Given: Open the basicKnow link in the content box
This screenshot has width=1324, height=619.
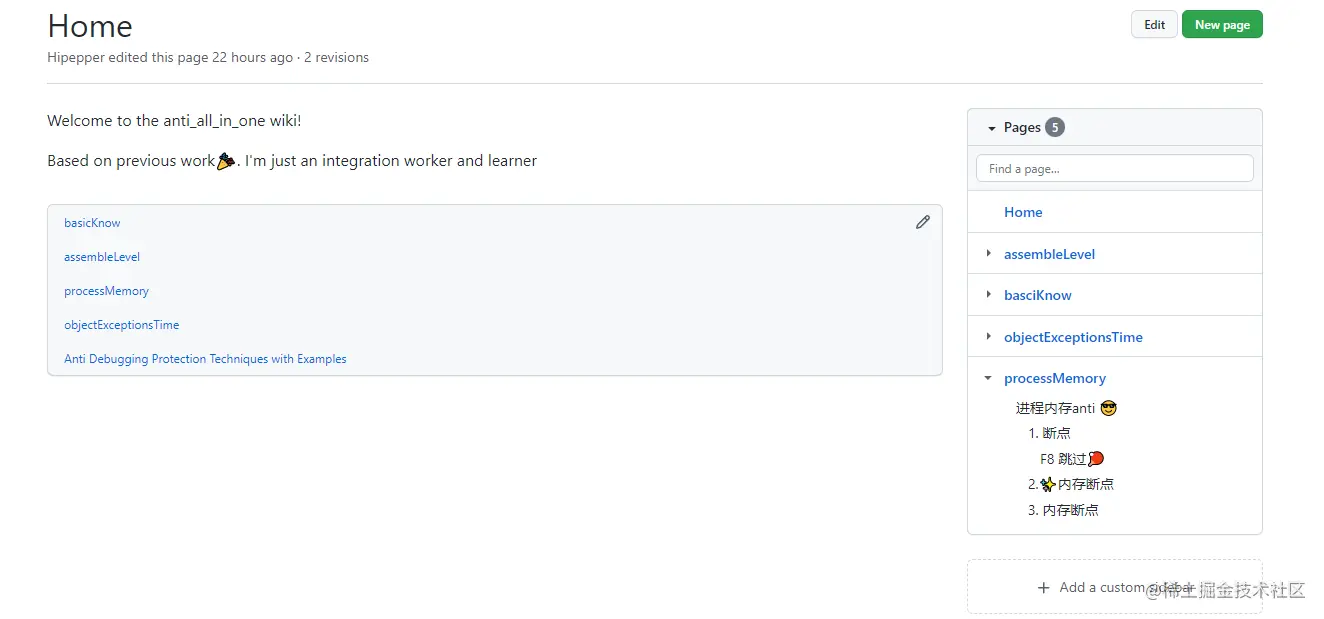Looking at the screenshot, I should [92, 223].
